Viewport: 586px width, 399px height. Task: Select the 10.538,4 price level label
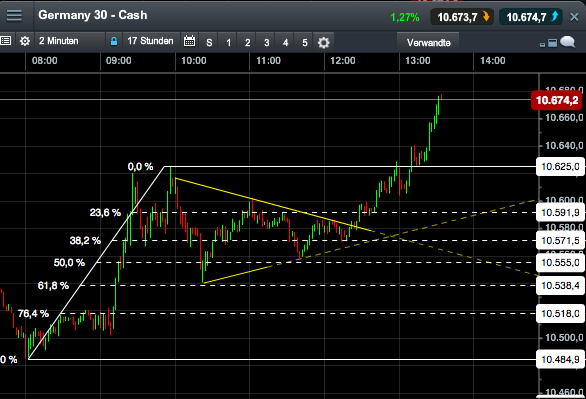[x=560, y=285]
